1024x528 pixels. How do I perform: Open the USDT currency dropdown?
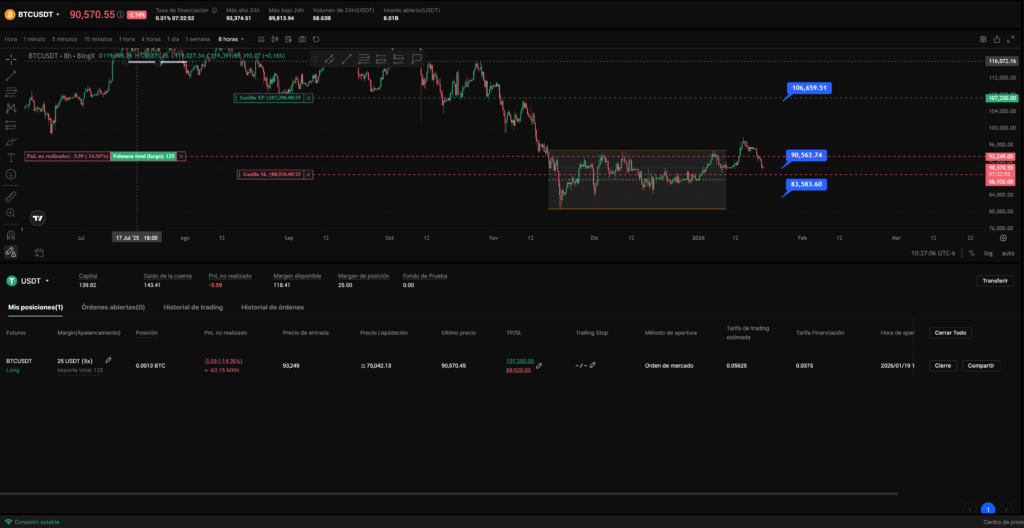tap(47, 281)
